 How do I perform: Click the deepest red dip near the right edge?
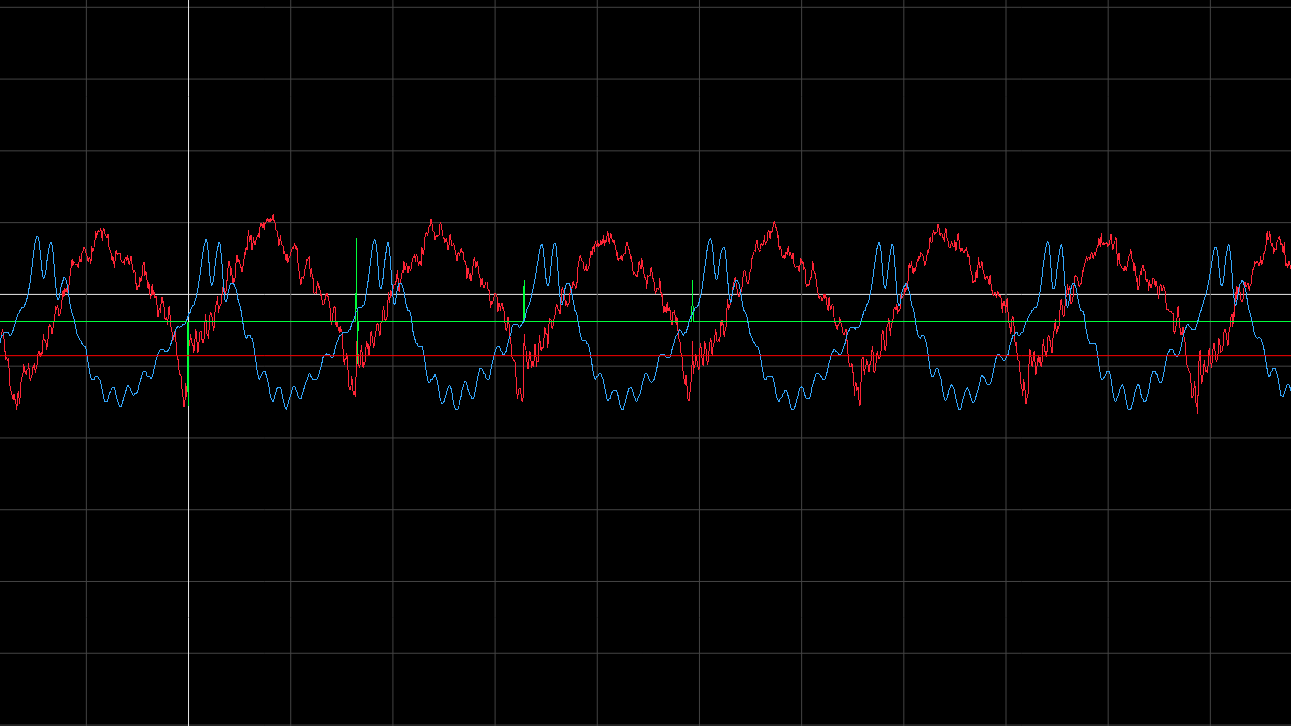pyautogui.click(x=1197, y=408)
